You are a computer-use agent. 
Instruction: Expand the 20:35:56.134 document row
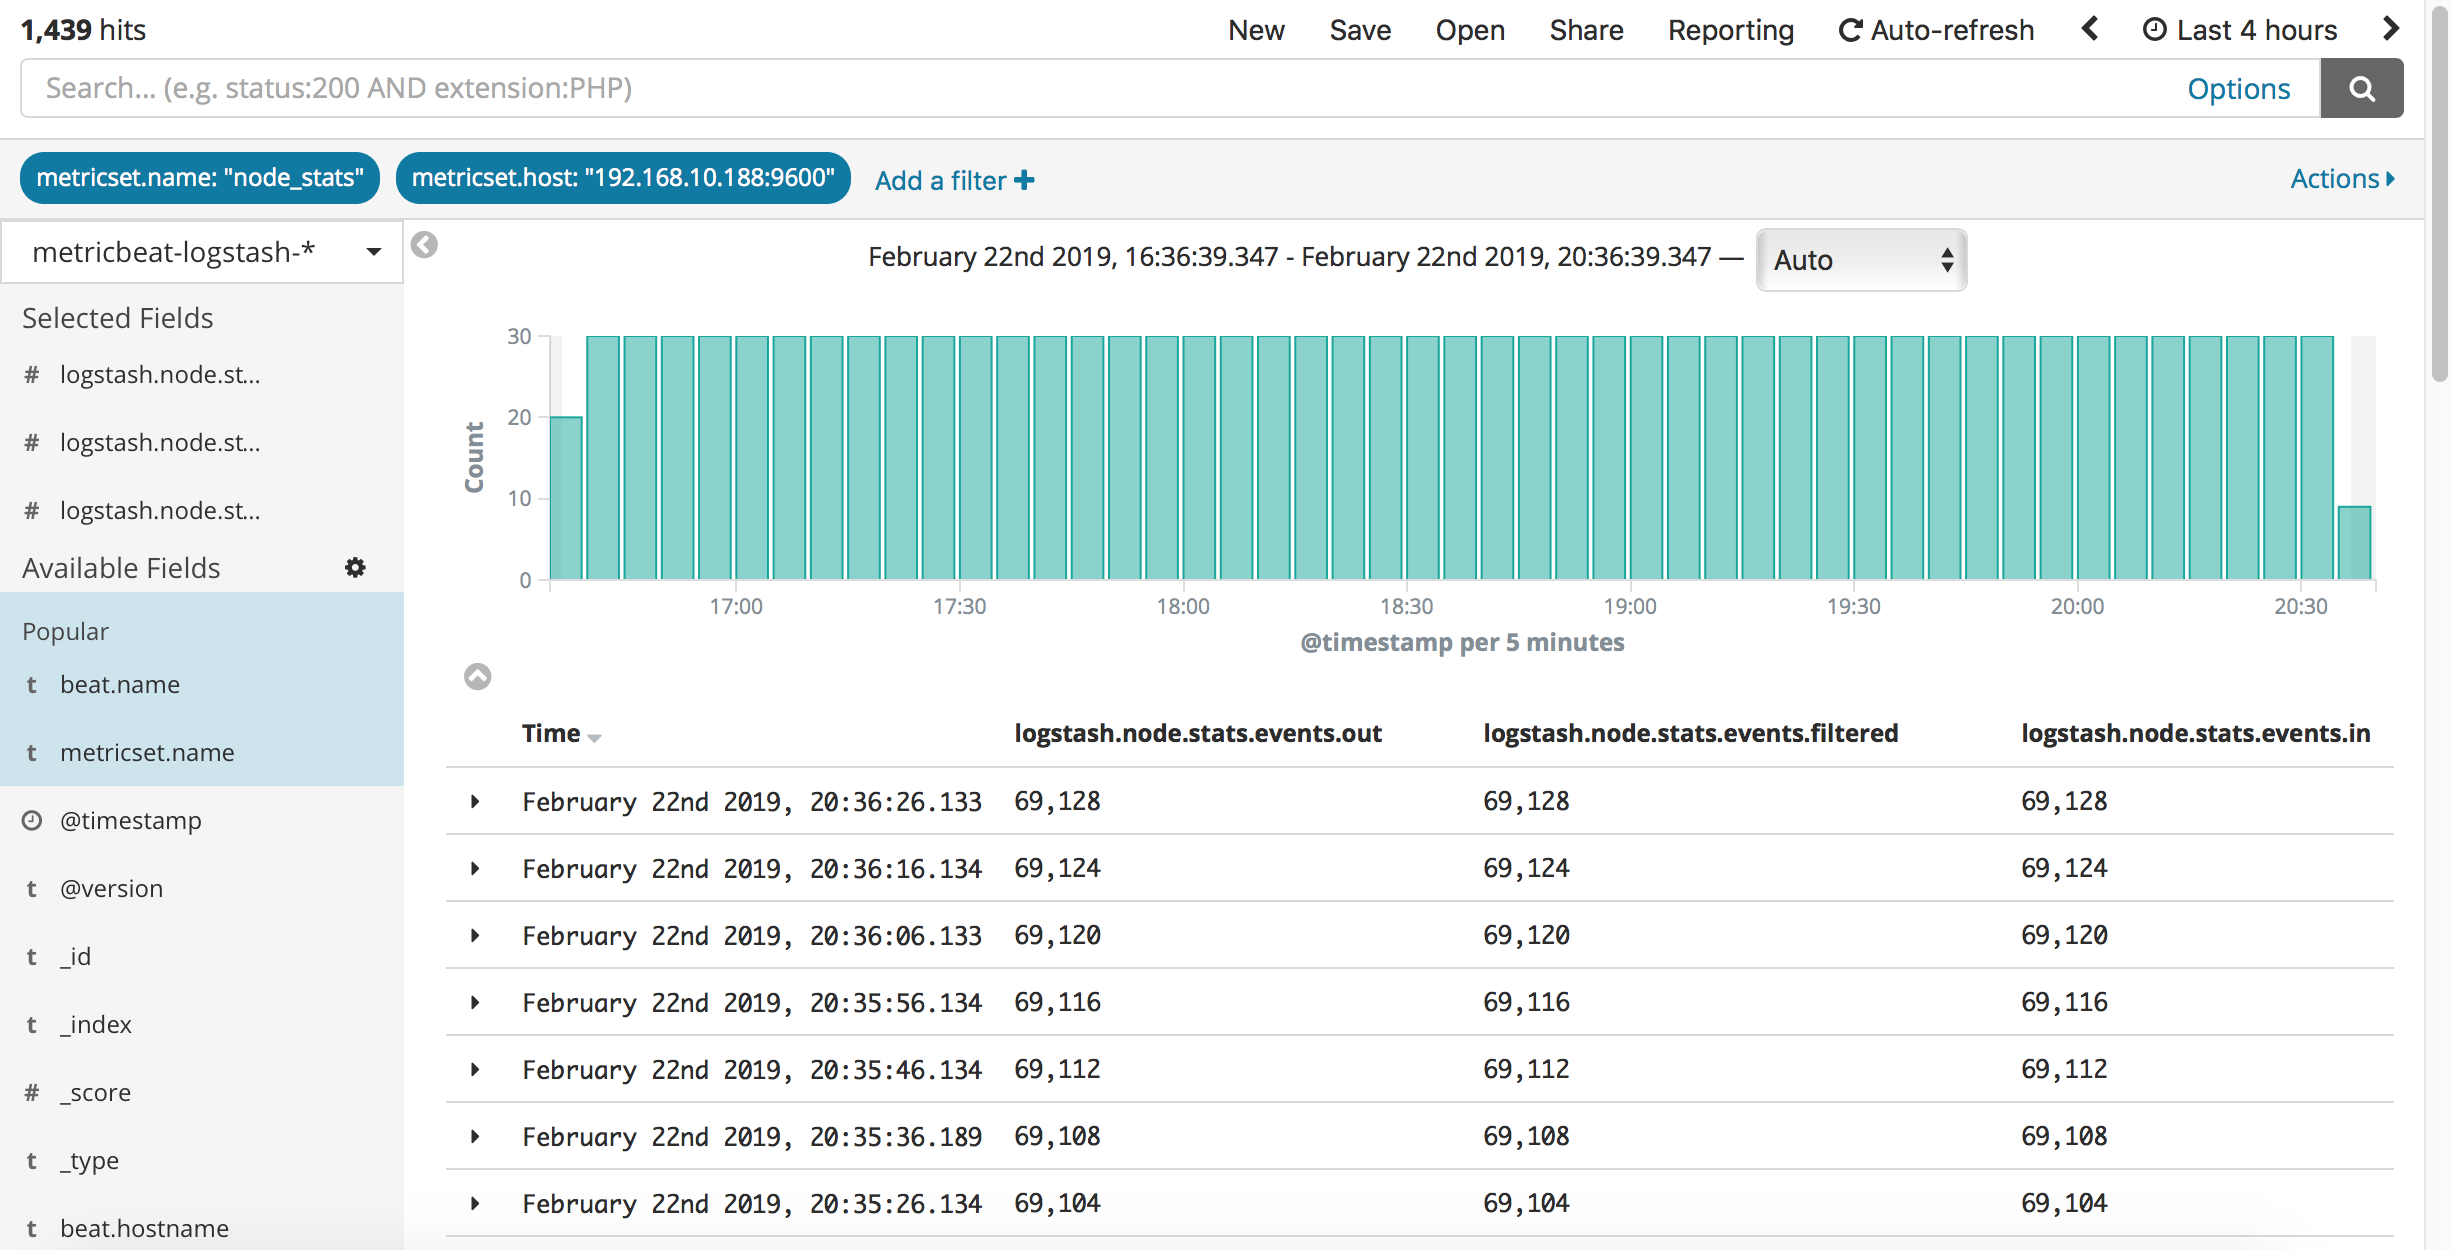coord(475,1002)
